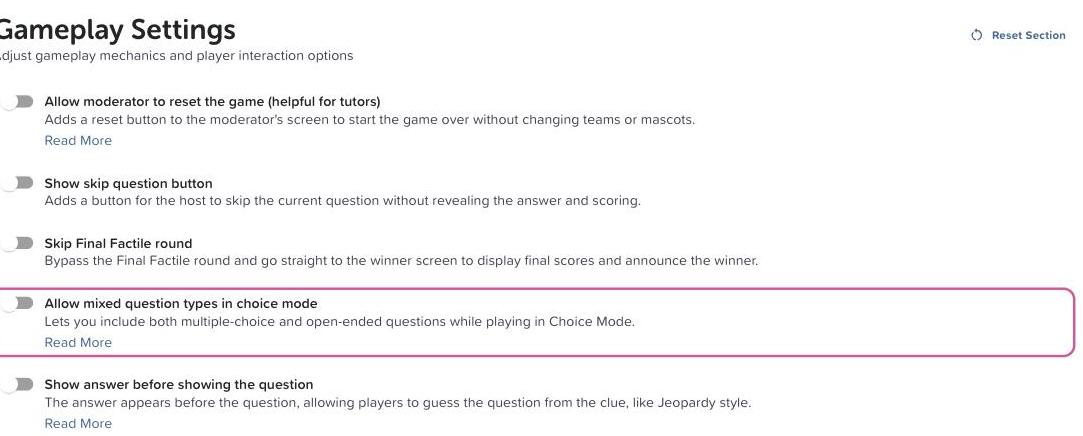Enable the moderator reset game toggle
This screenshot has height=436, width=1083.
[x=17, y=102]
